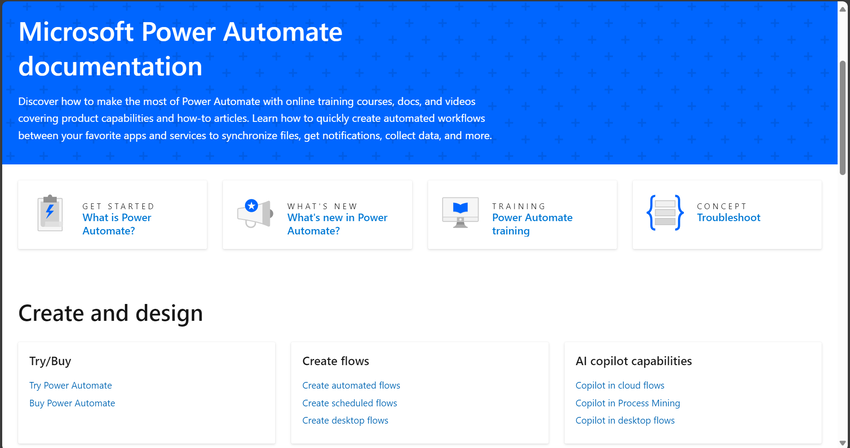
Task: Open 'Power Automate training' link
Action: 532,224
